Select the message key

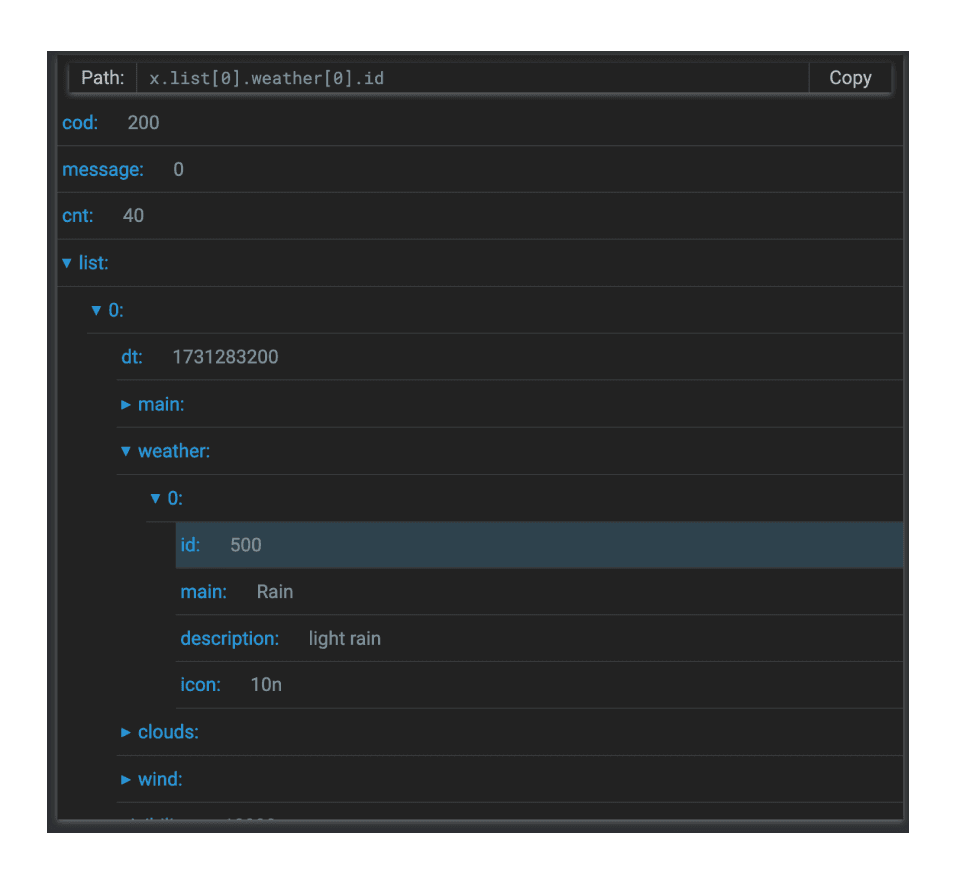click(x=102, y=170)
